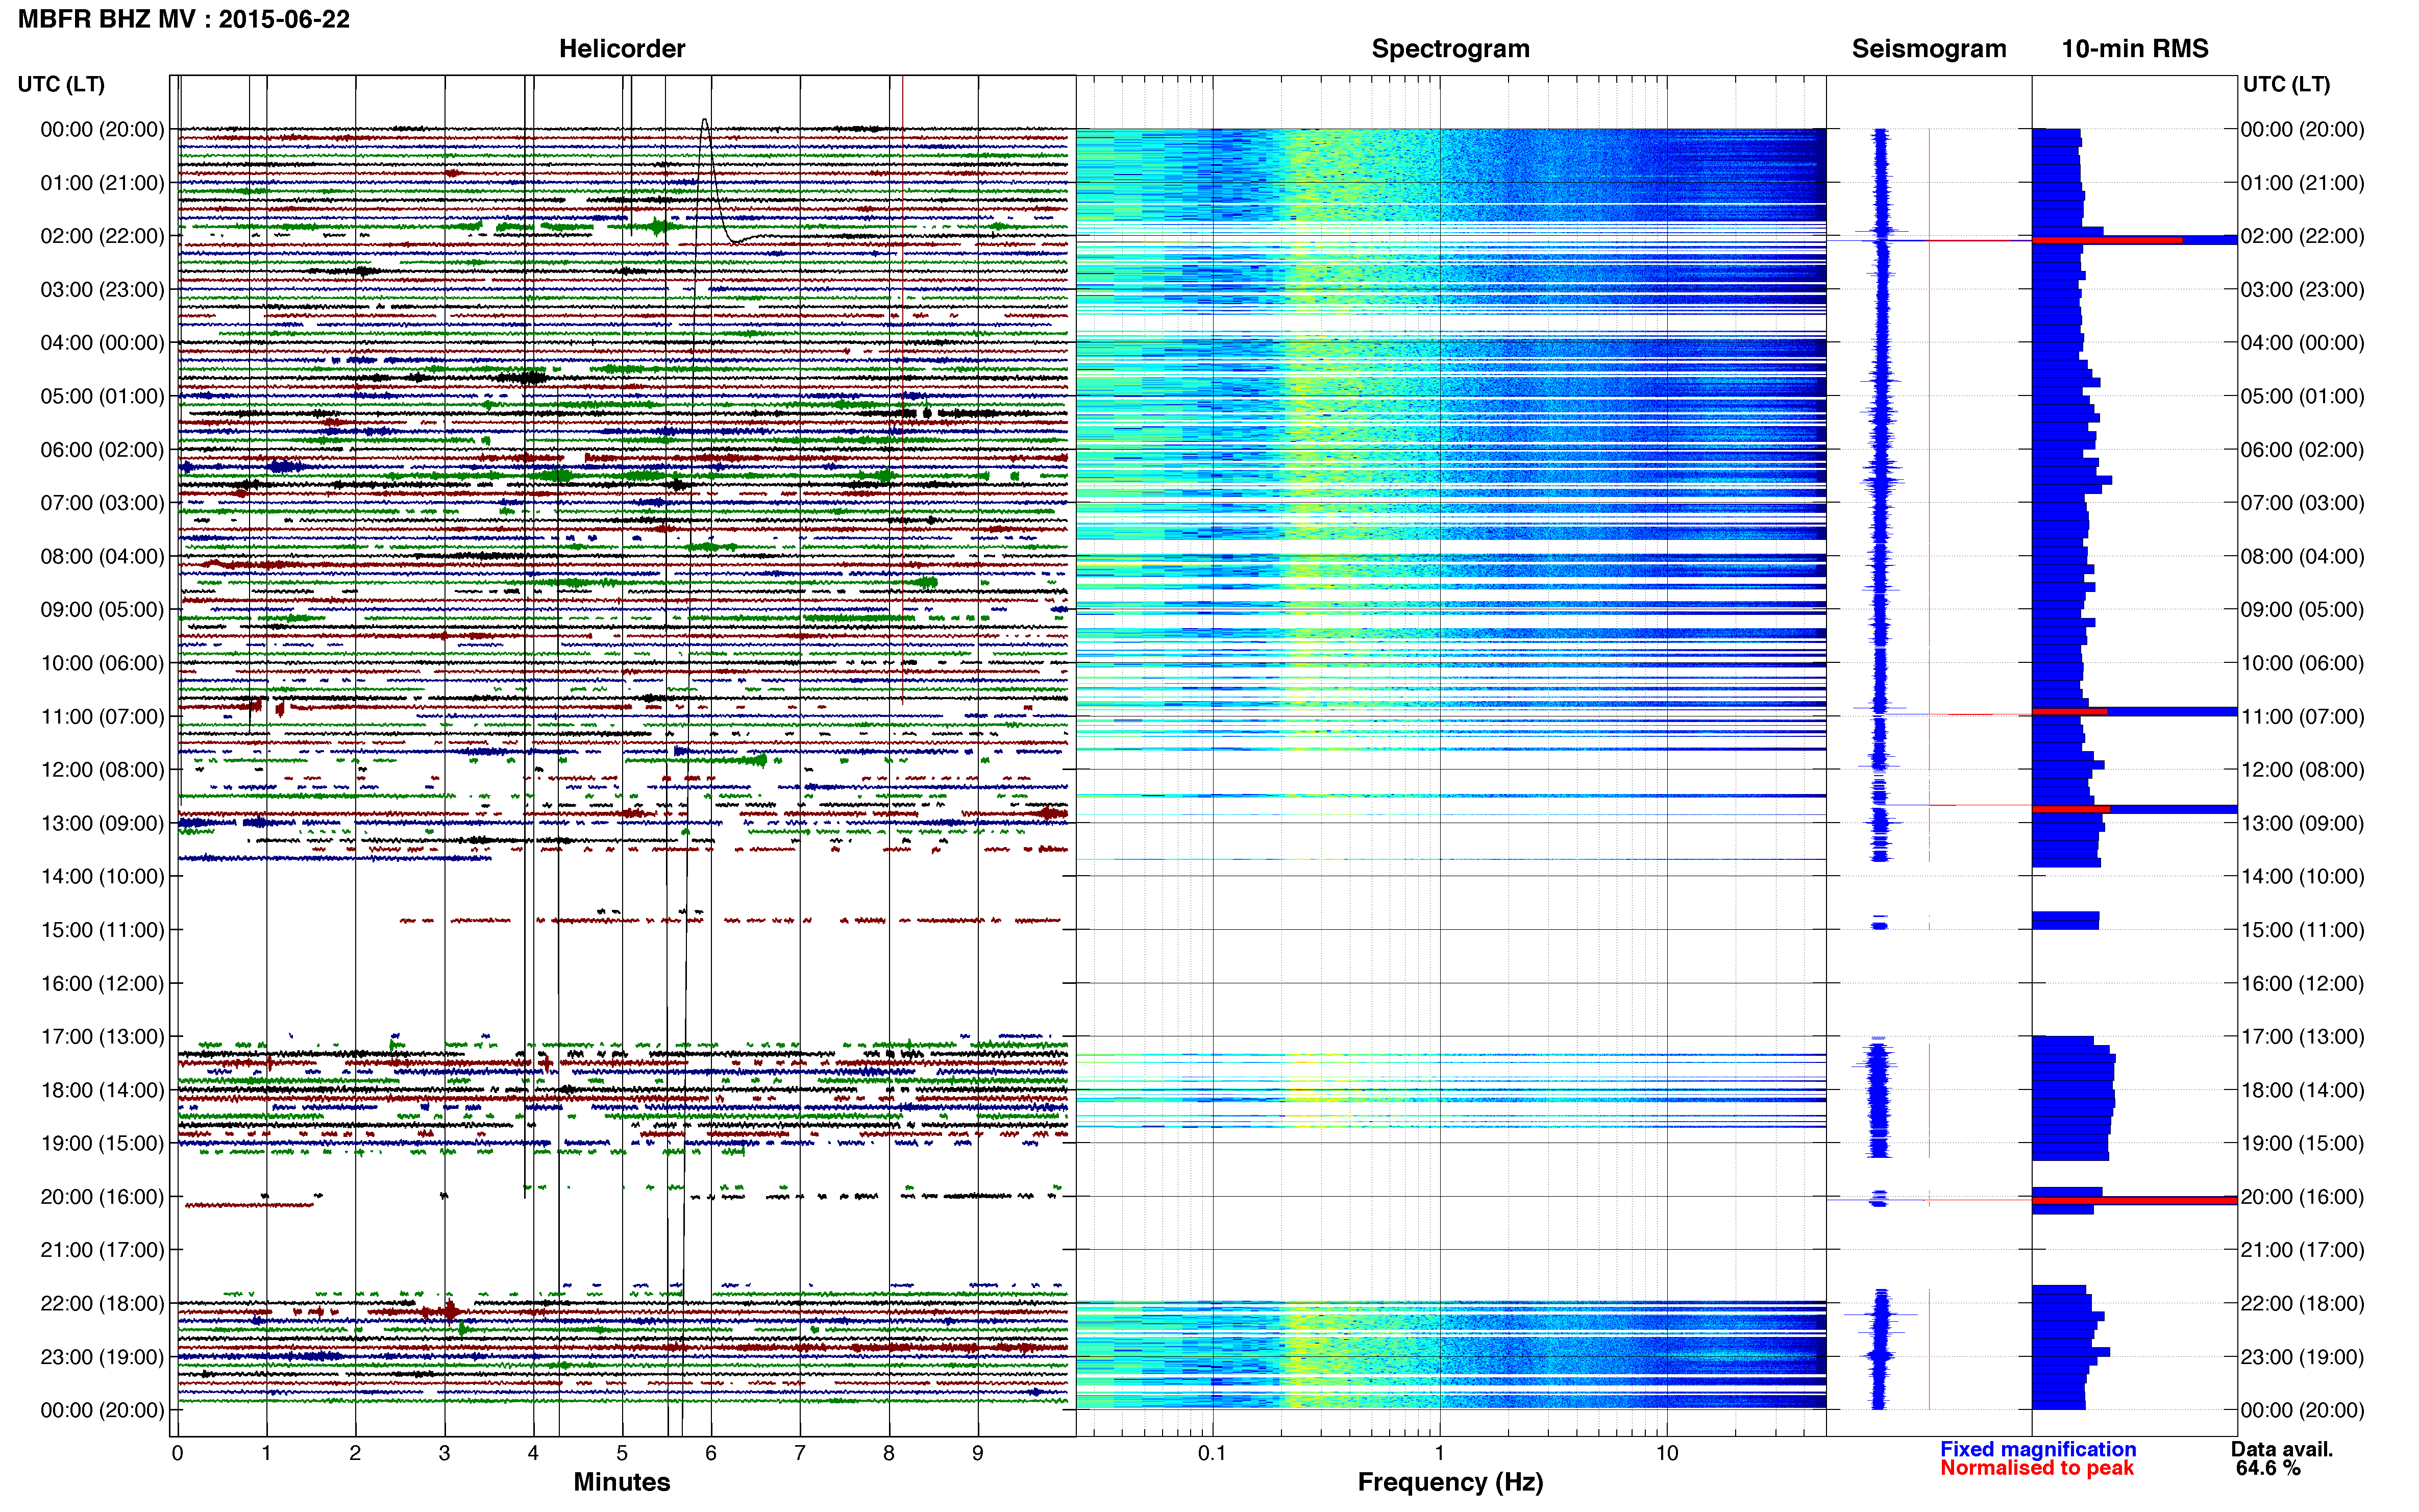Image resolution: width=2419 pixels, height=1512 pixels.
Task: Select left time label '11:00 (07:00)'
Action: (x=102, y=716)
